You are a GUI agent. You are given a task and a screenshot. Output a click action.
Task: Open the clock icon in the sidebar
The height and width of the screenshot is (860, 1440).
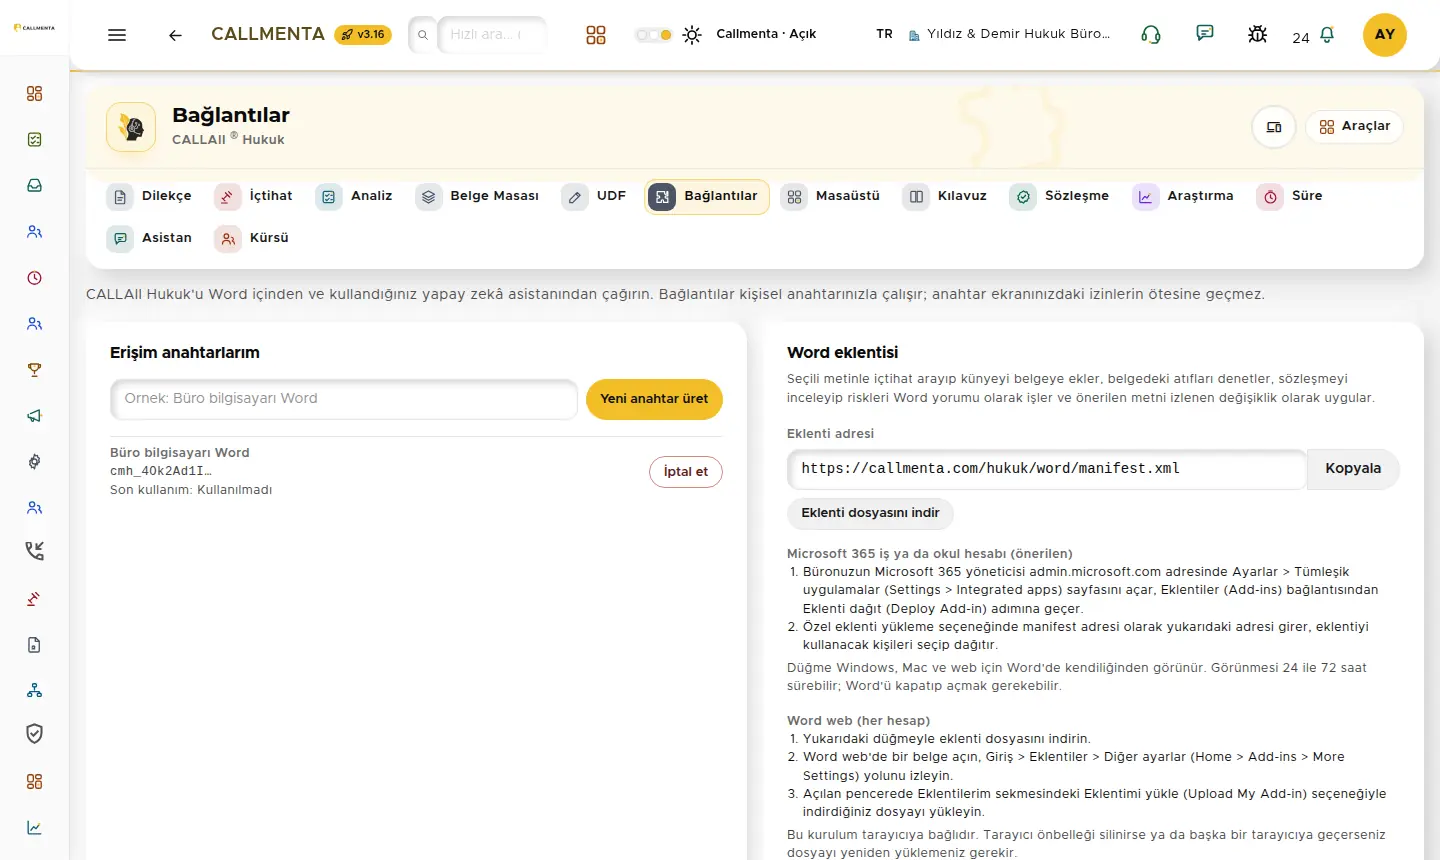(35, 278)
